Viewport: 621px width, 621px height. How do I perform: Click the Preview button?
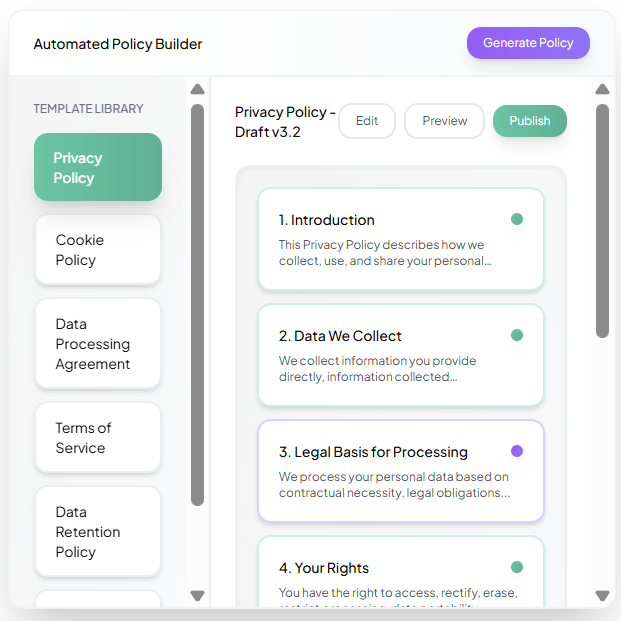pyautogui.click(x=444, y=121)
